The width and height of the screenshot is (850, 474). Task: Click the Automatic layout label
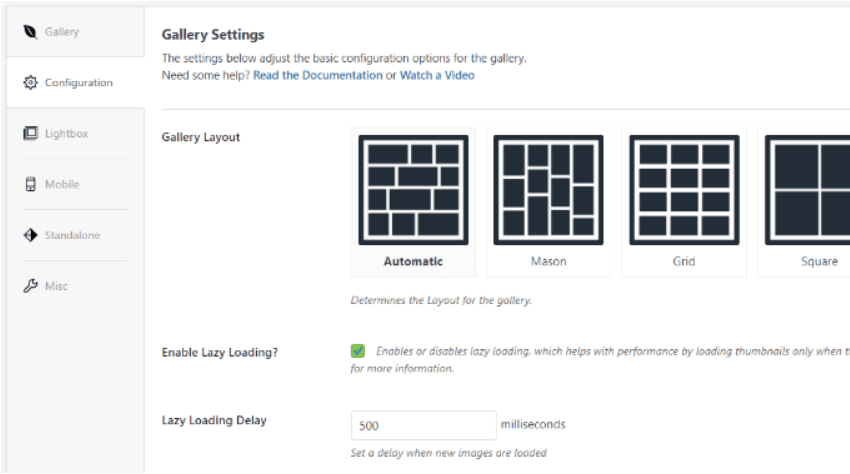coord(413,262)
